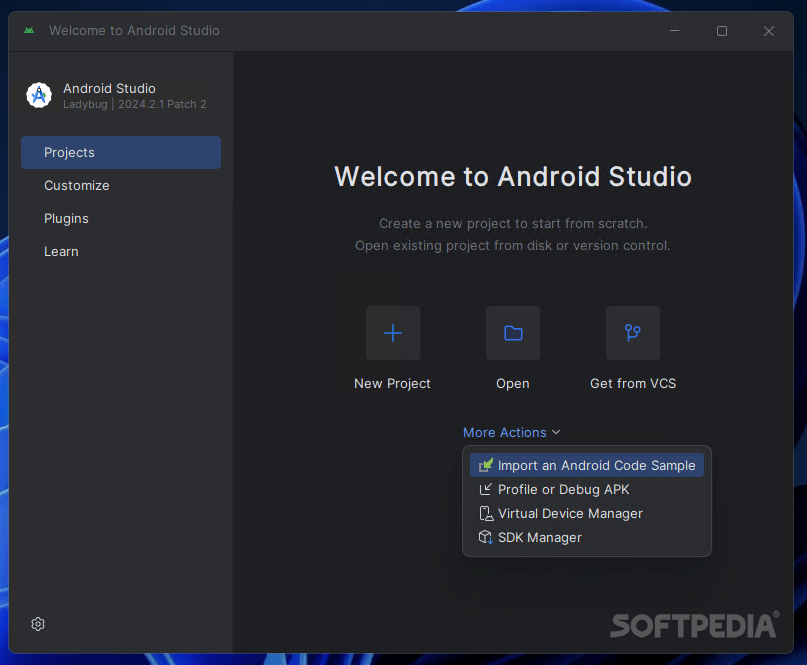
Task: Open settings with the gear icon
Action: [37, 623]
